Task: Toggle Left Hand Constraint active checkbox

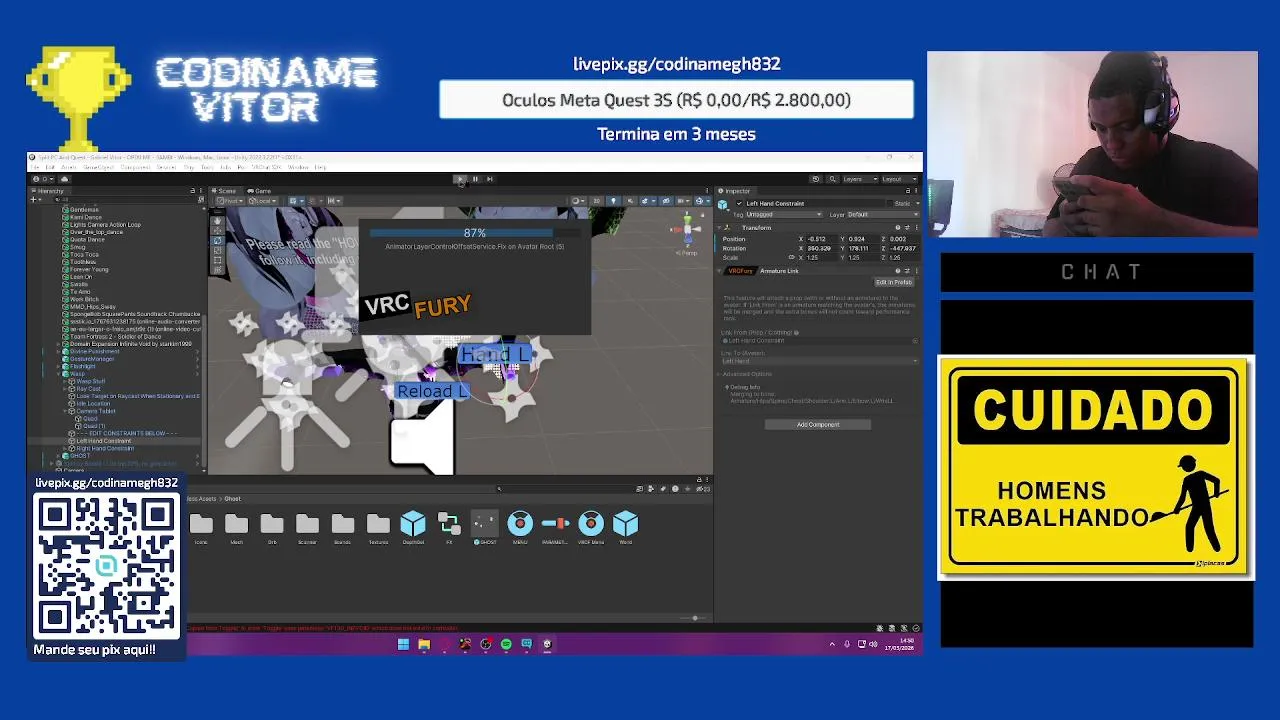Action: (739, 204)
